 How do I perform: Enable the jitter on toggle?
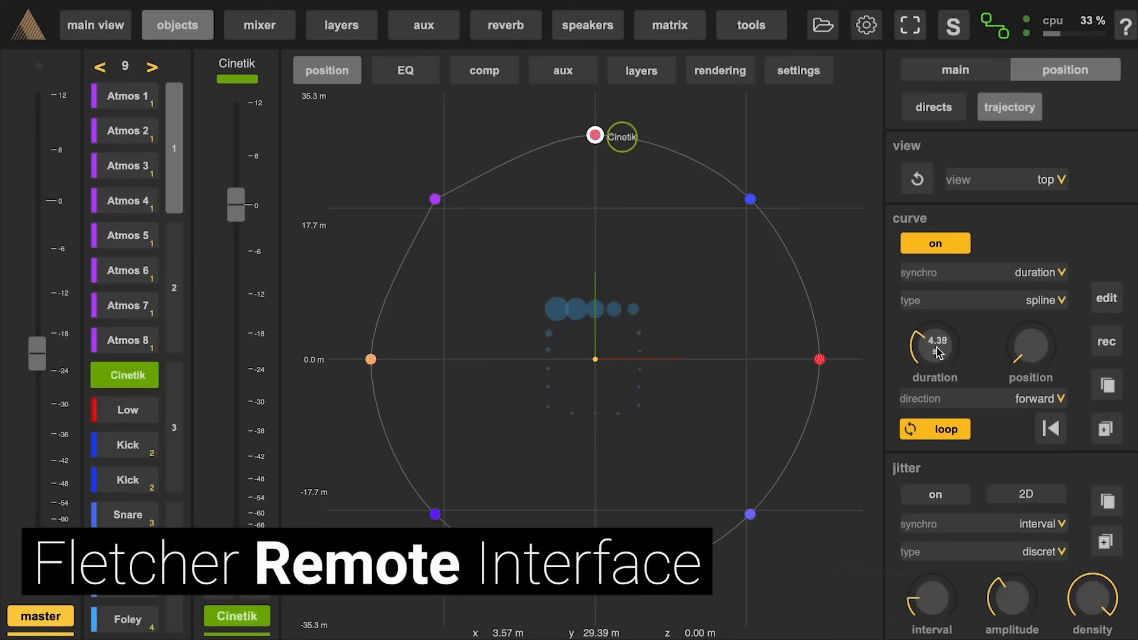tap(936, 494)
